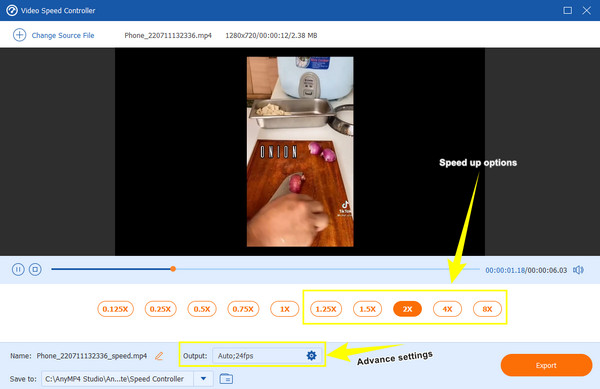Click the timestamp 00:00:01.18/00:00:06.03
The height and width of the screenshot is (389, 600).
pos(526,270)
